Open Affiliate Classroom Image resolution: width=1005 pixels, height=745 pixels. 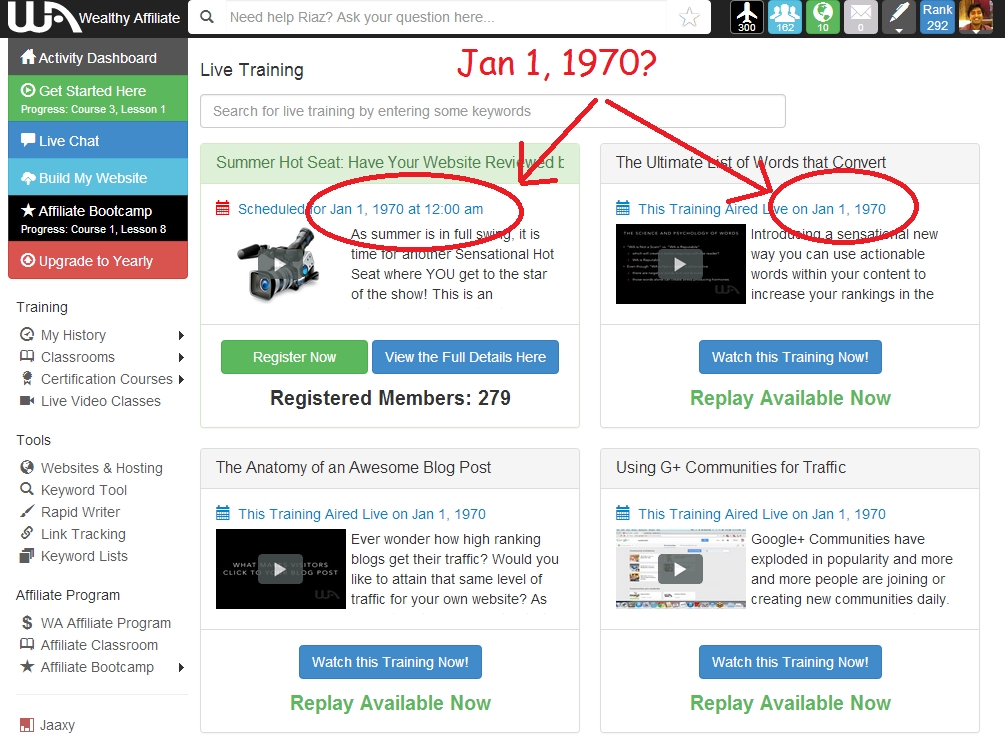click(99, 646)
